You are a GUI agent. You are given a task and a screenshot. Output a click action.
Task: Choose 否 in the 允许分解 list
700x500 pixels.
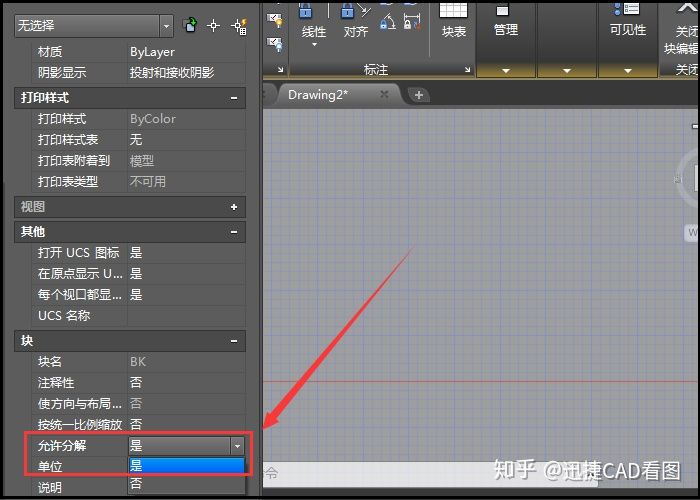[x=186, y=483]
